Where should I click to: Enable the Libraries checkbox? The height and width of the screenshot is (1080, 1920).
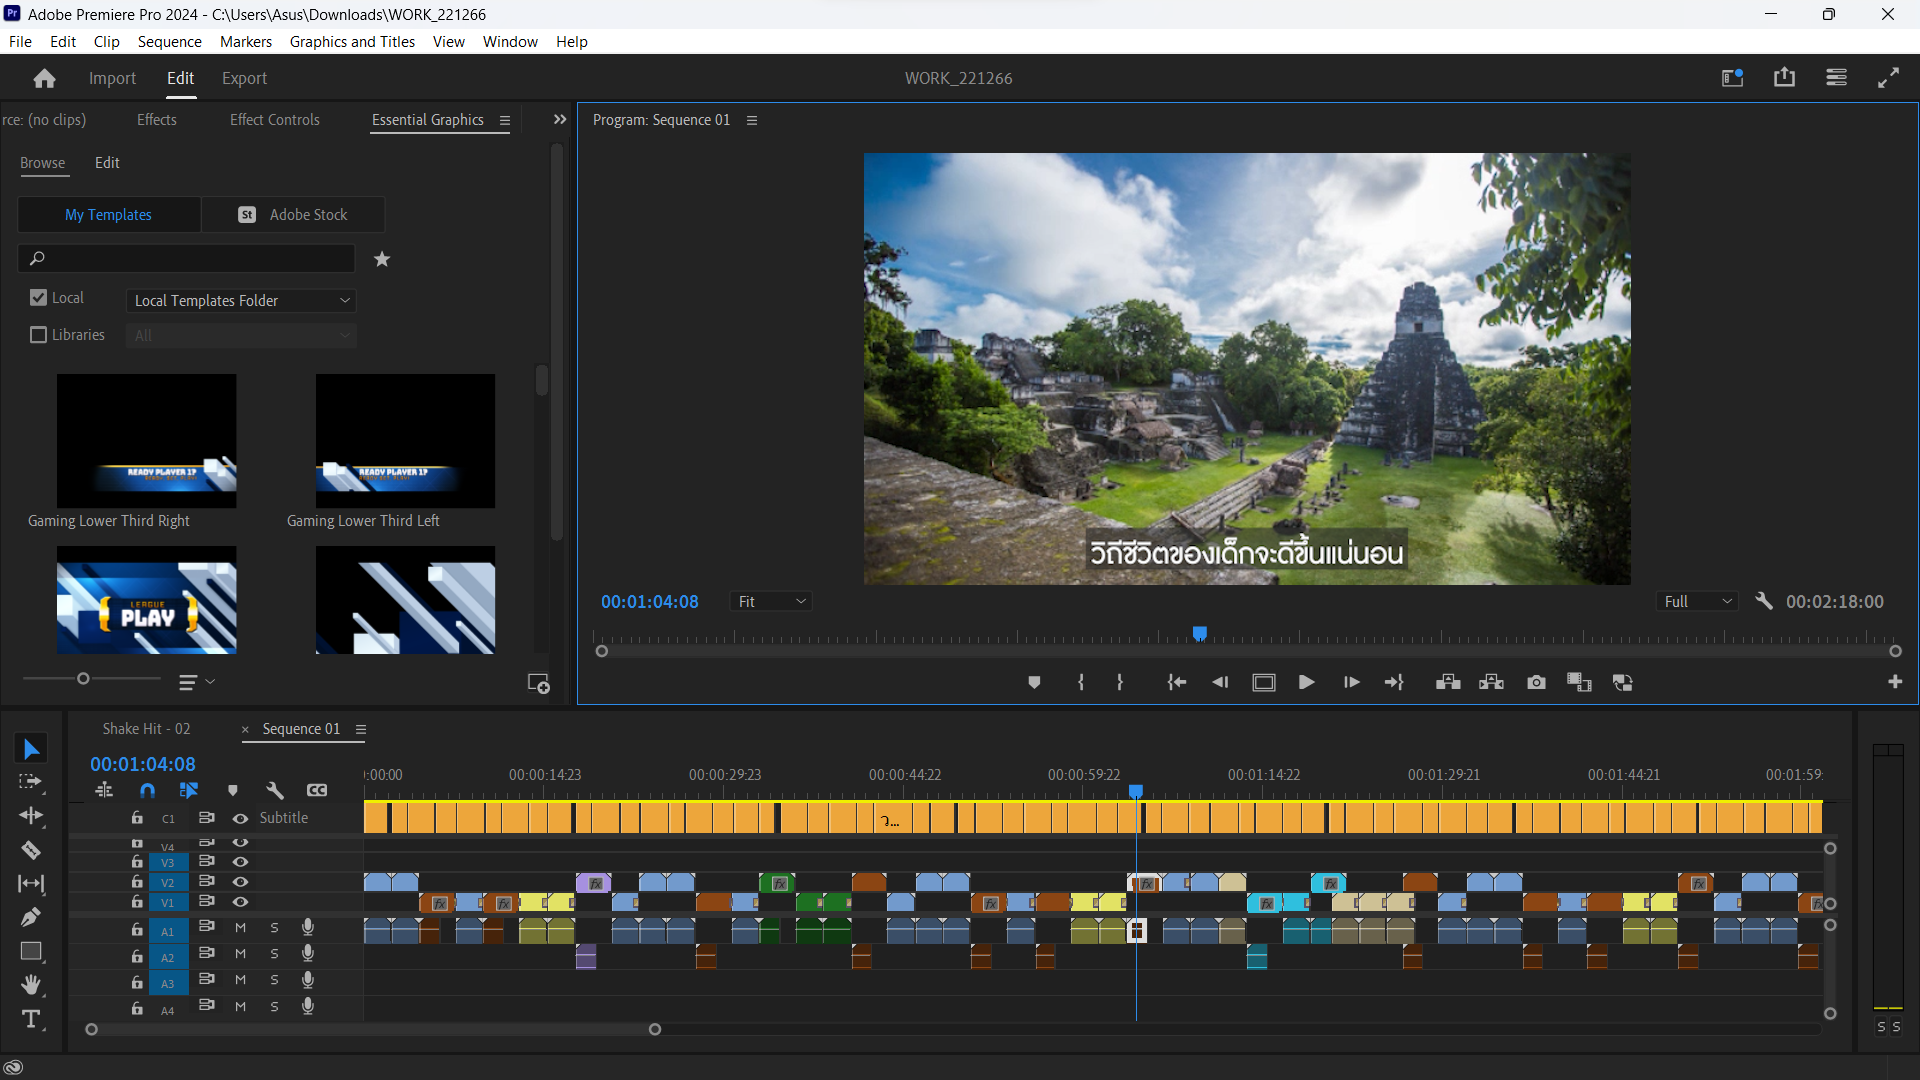coord(39,335)
